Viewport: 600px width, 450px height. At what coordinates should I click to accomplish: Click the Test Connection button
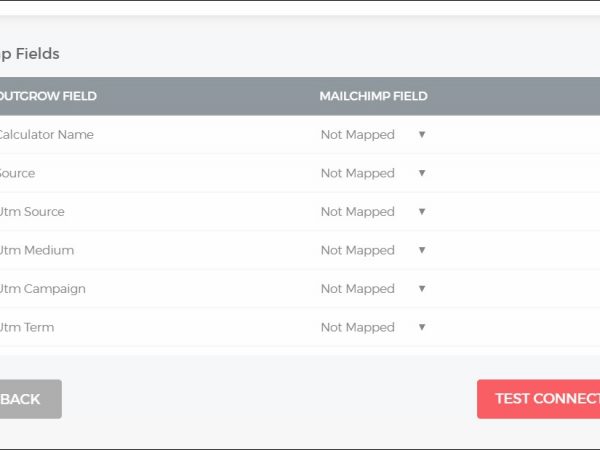click(540, 398)
